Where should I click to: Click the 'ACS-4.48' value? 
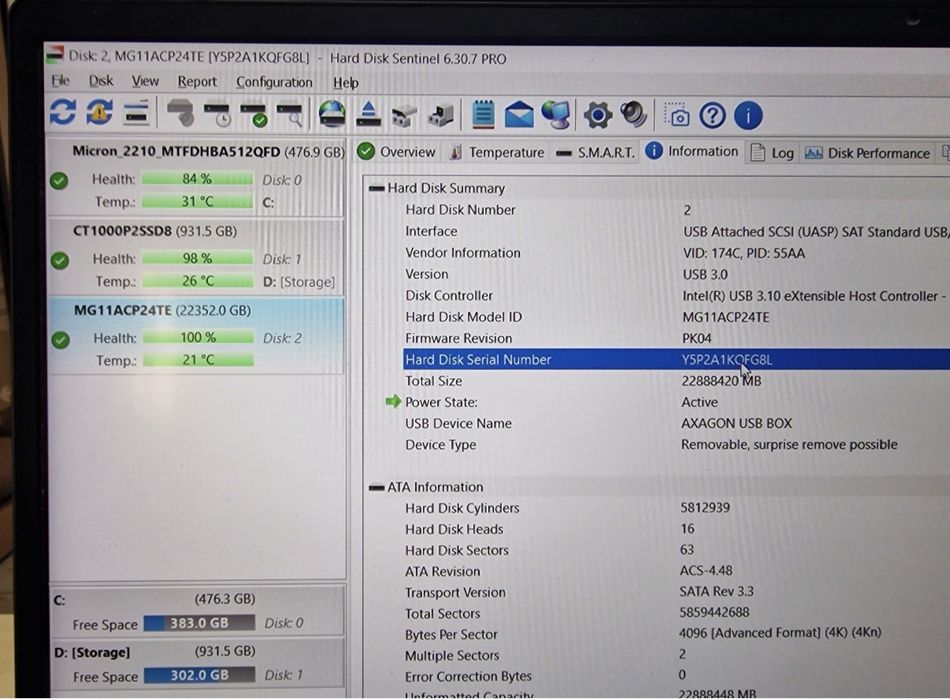tap(706, 570)
